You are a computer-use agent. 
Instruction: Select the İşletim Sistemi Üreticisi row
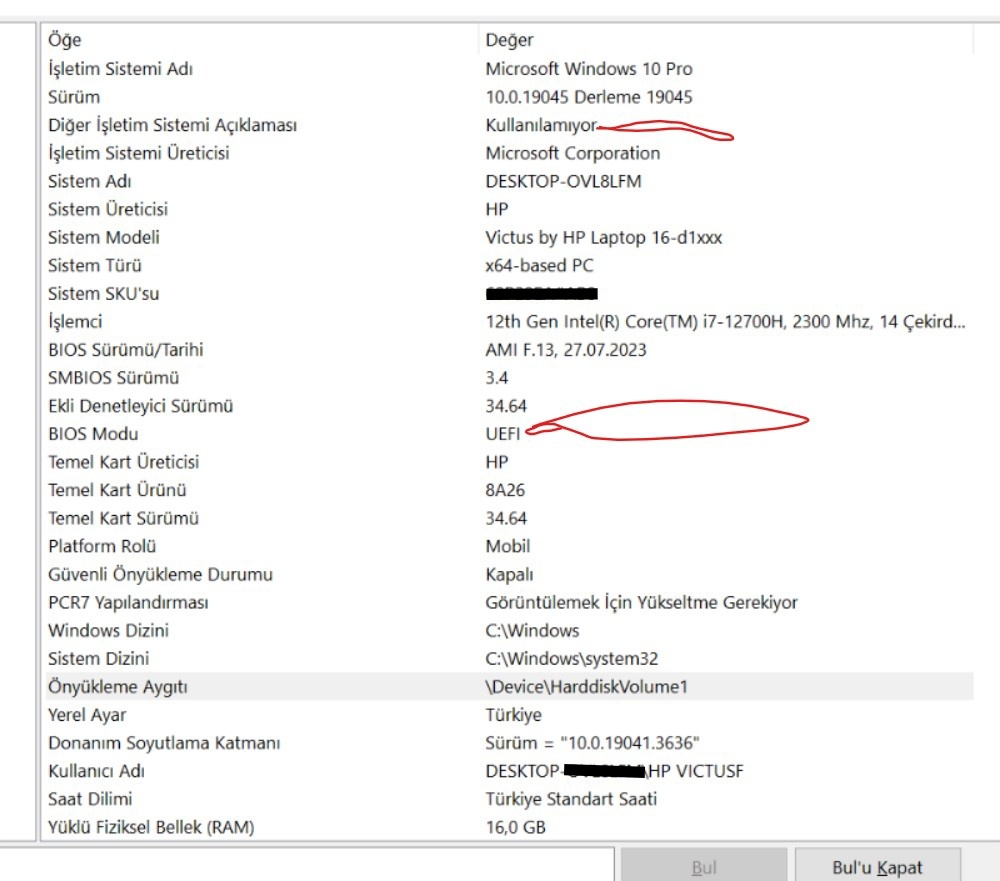click(x=139, y=153)
